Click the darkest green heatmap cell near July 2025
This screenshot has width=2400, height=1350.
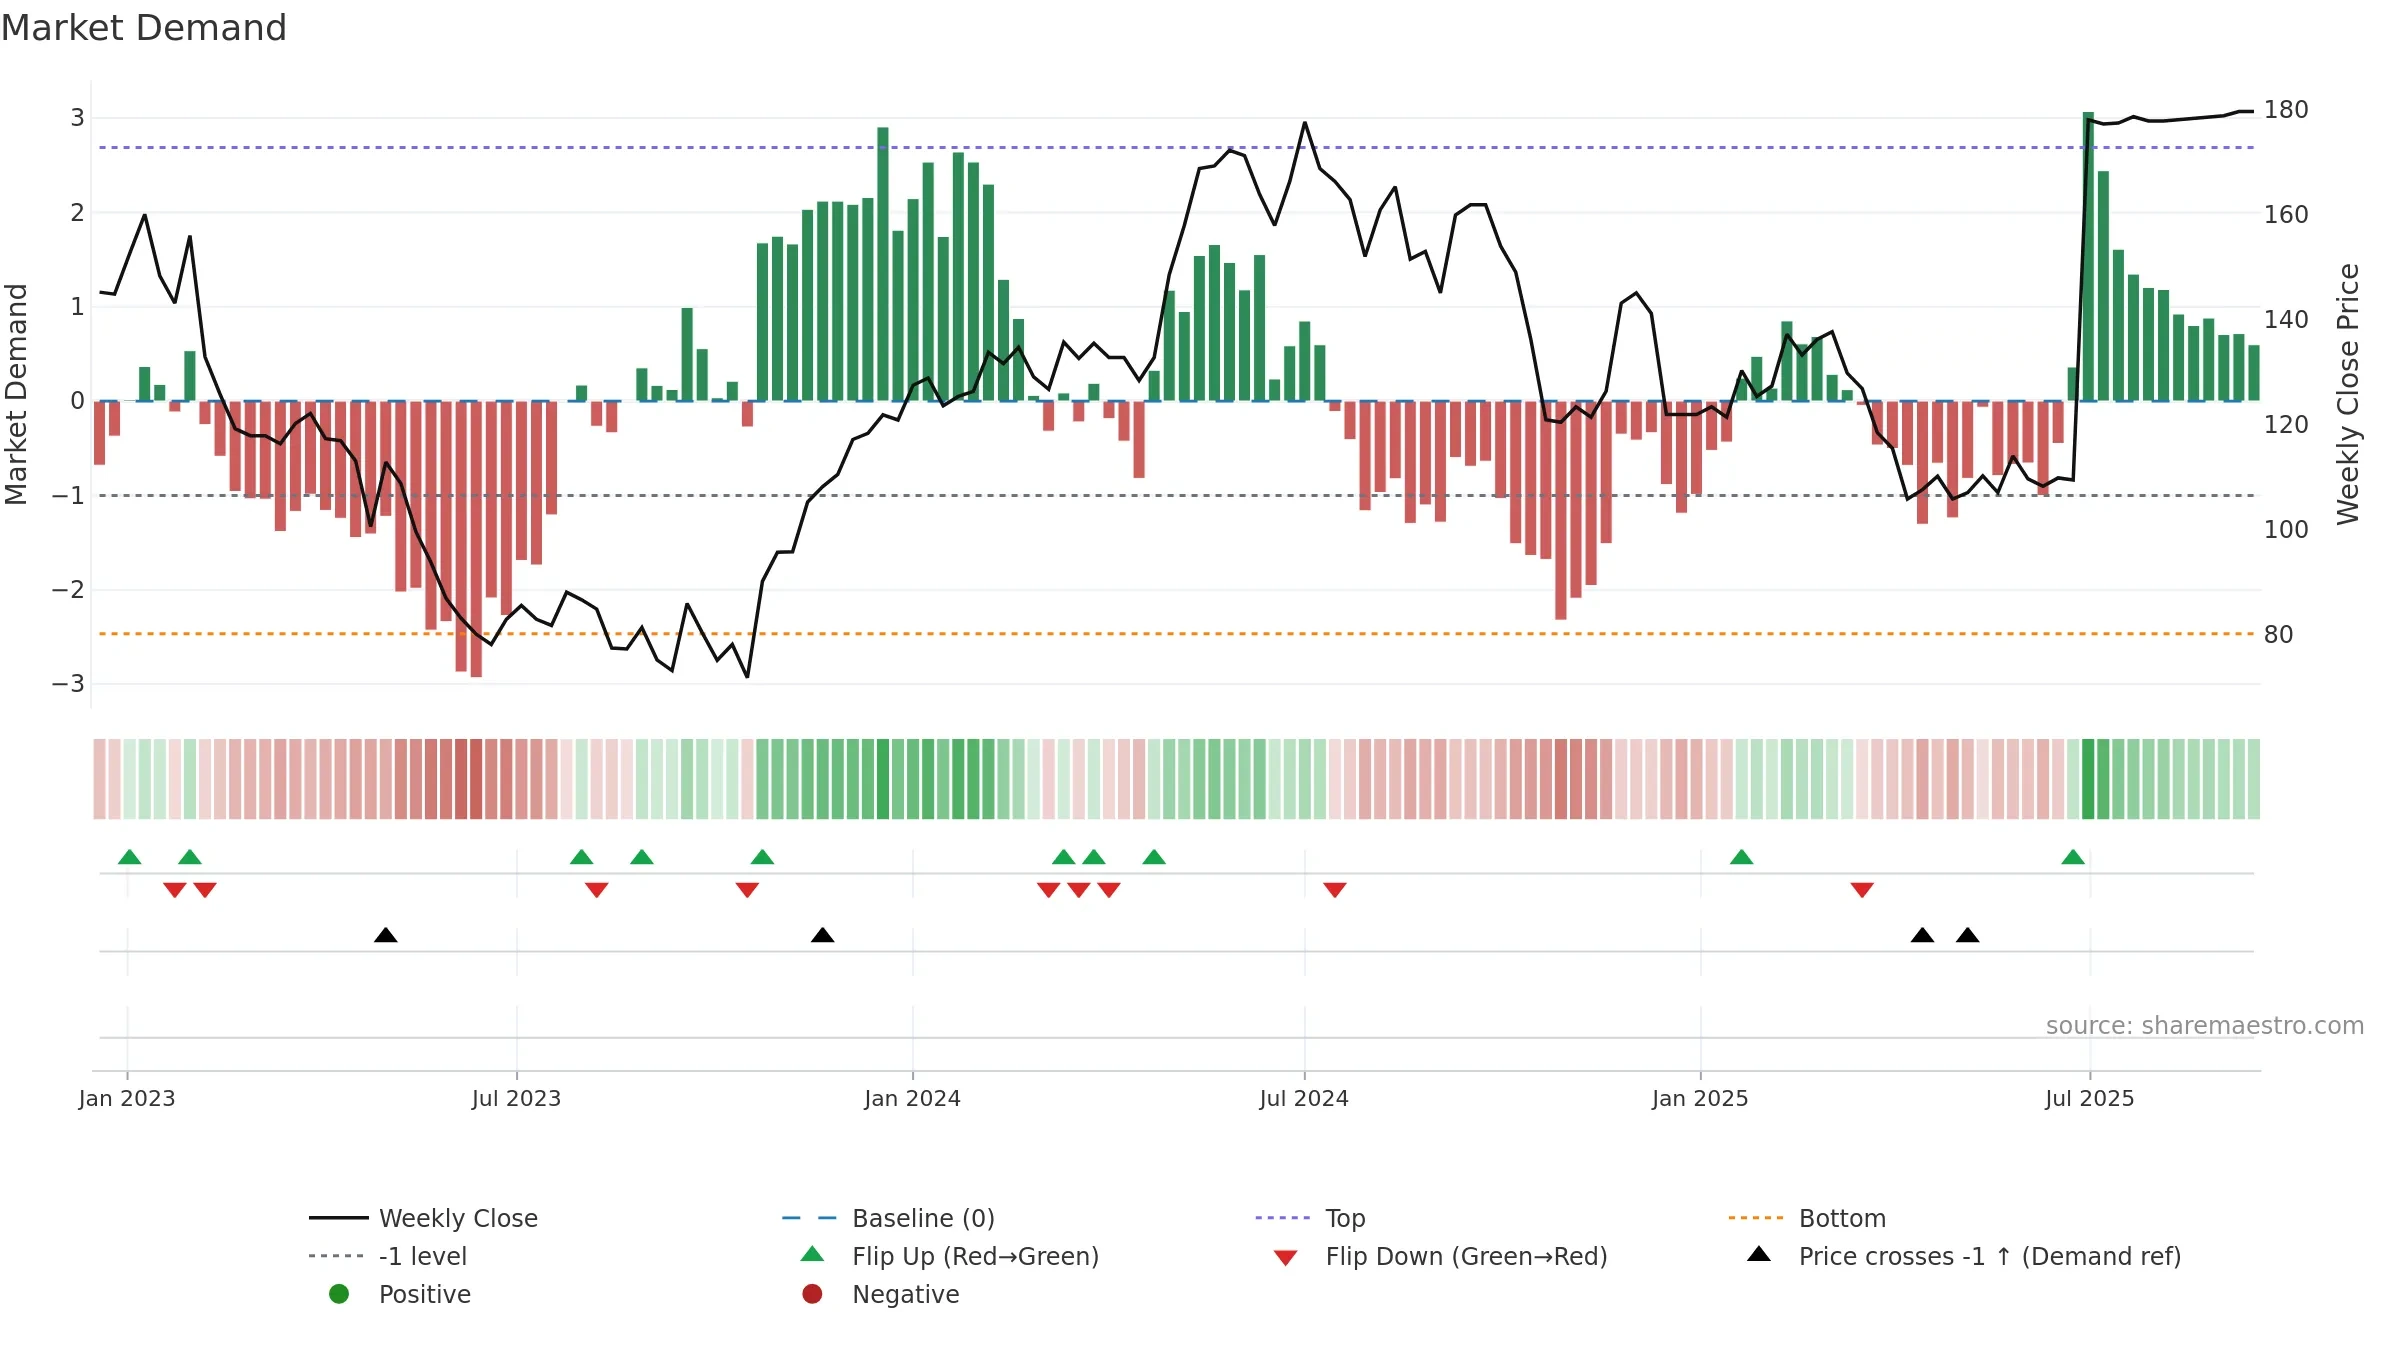[x=2088, y=779]
